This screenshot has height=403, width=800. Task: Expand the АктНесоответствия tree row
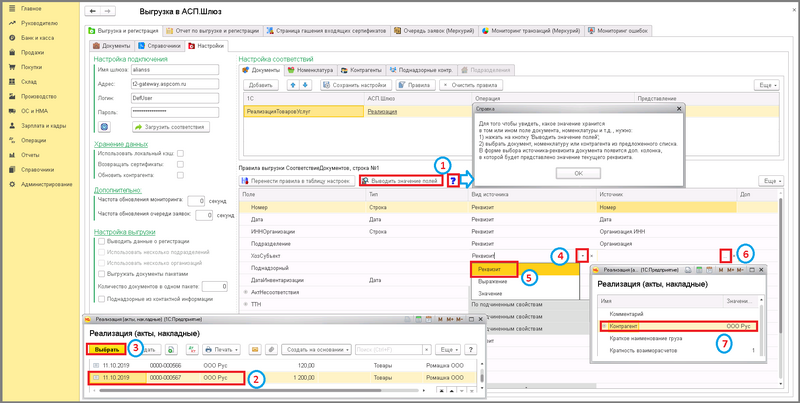[x=245, y=292]
